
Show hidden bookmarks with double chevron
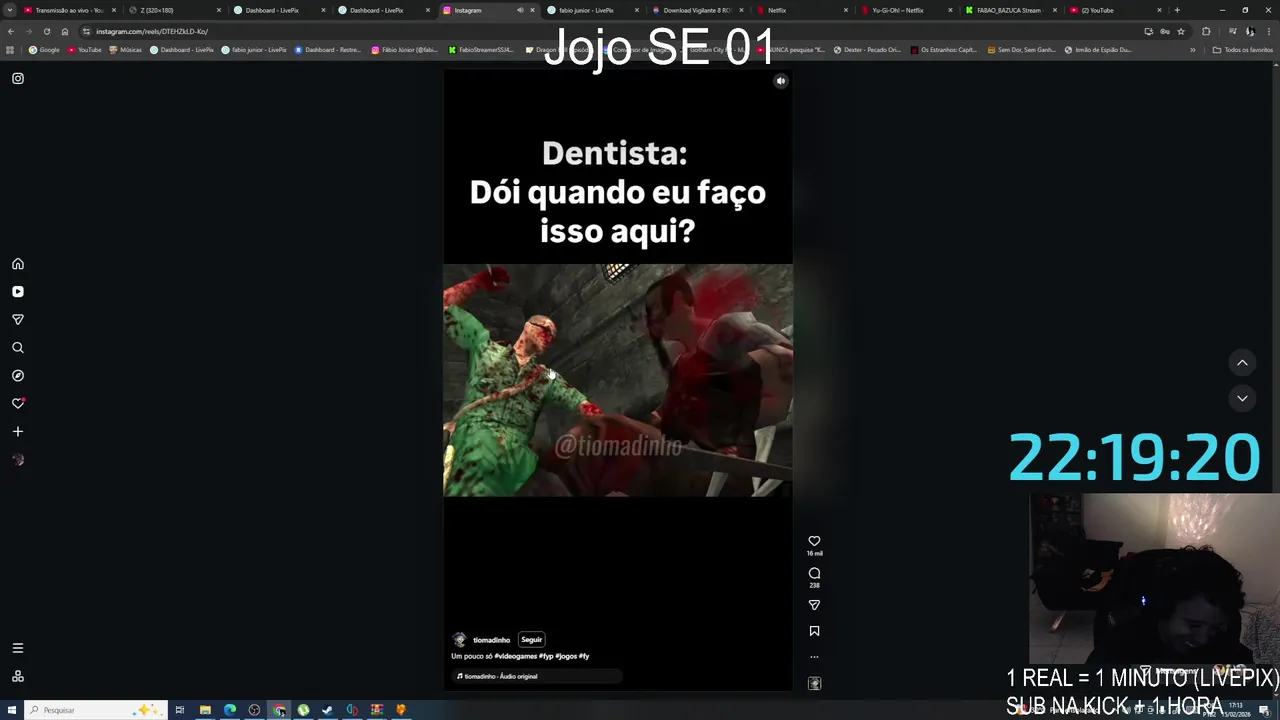coord(1192,50)
